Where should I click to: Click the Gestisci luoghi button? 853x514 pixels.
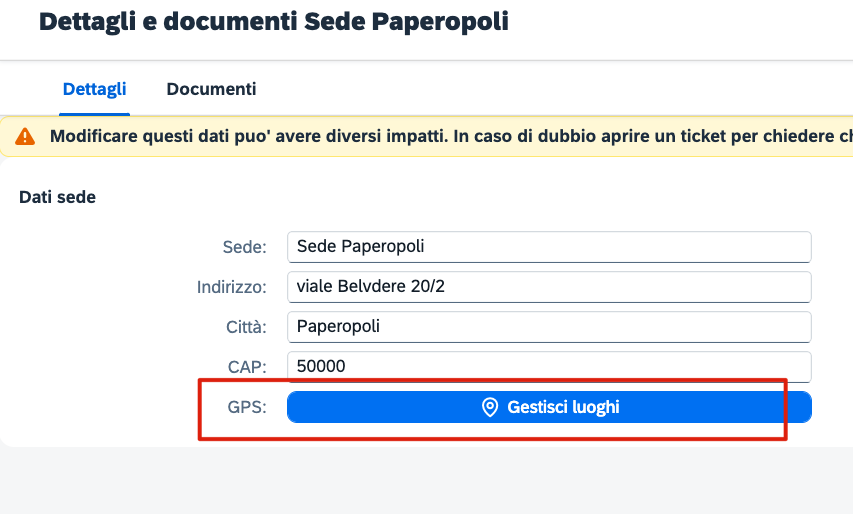(549, 407)
